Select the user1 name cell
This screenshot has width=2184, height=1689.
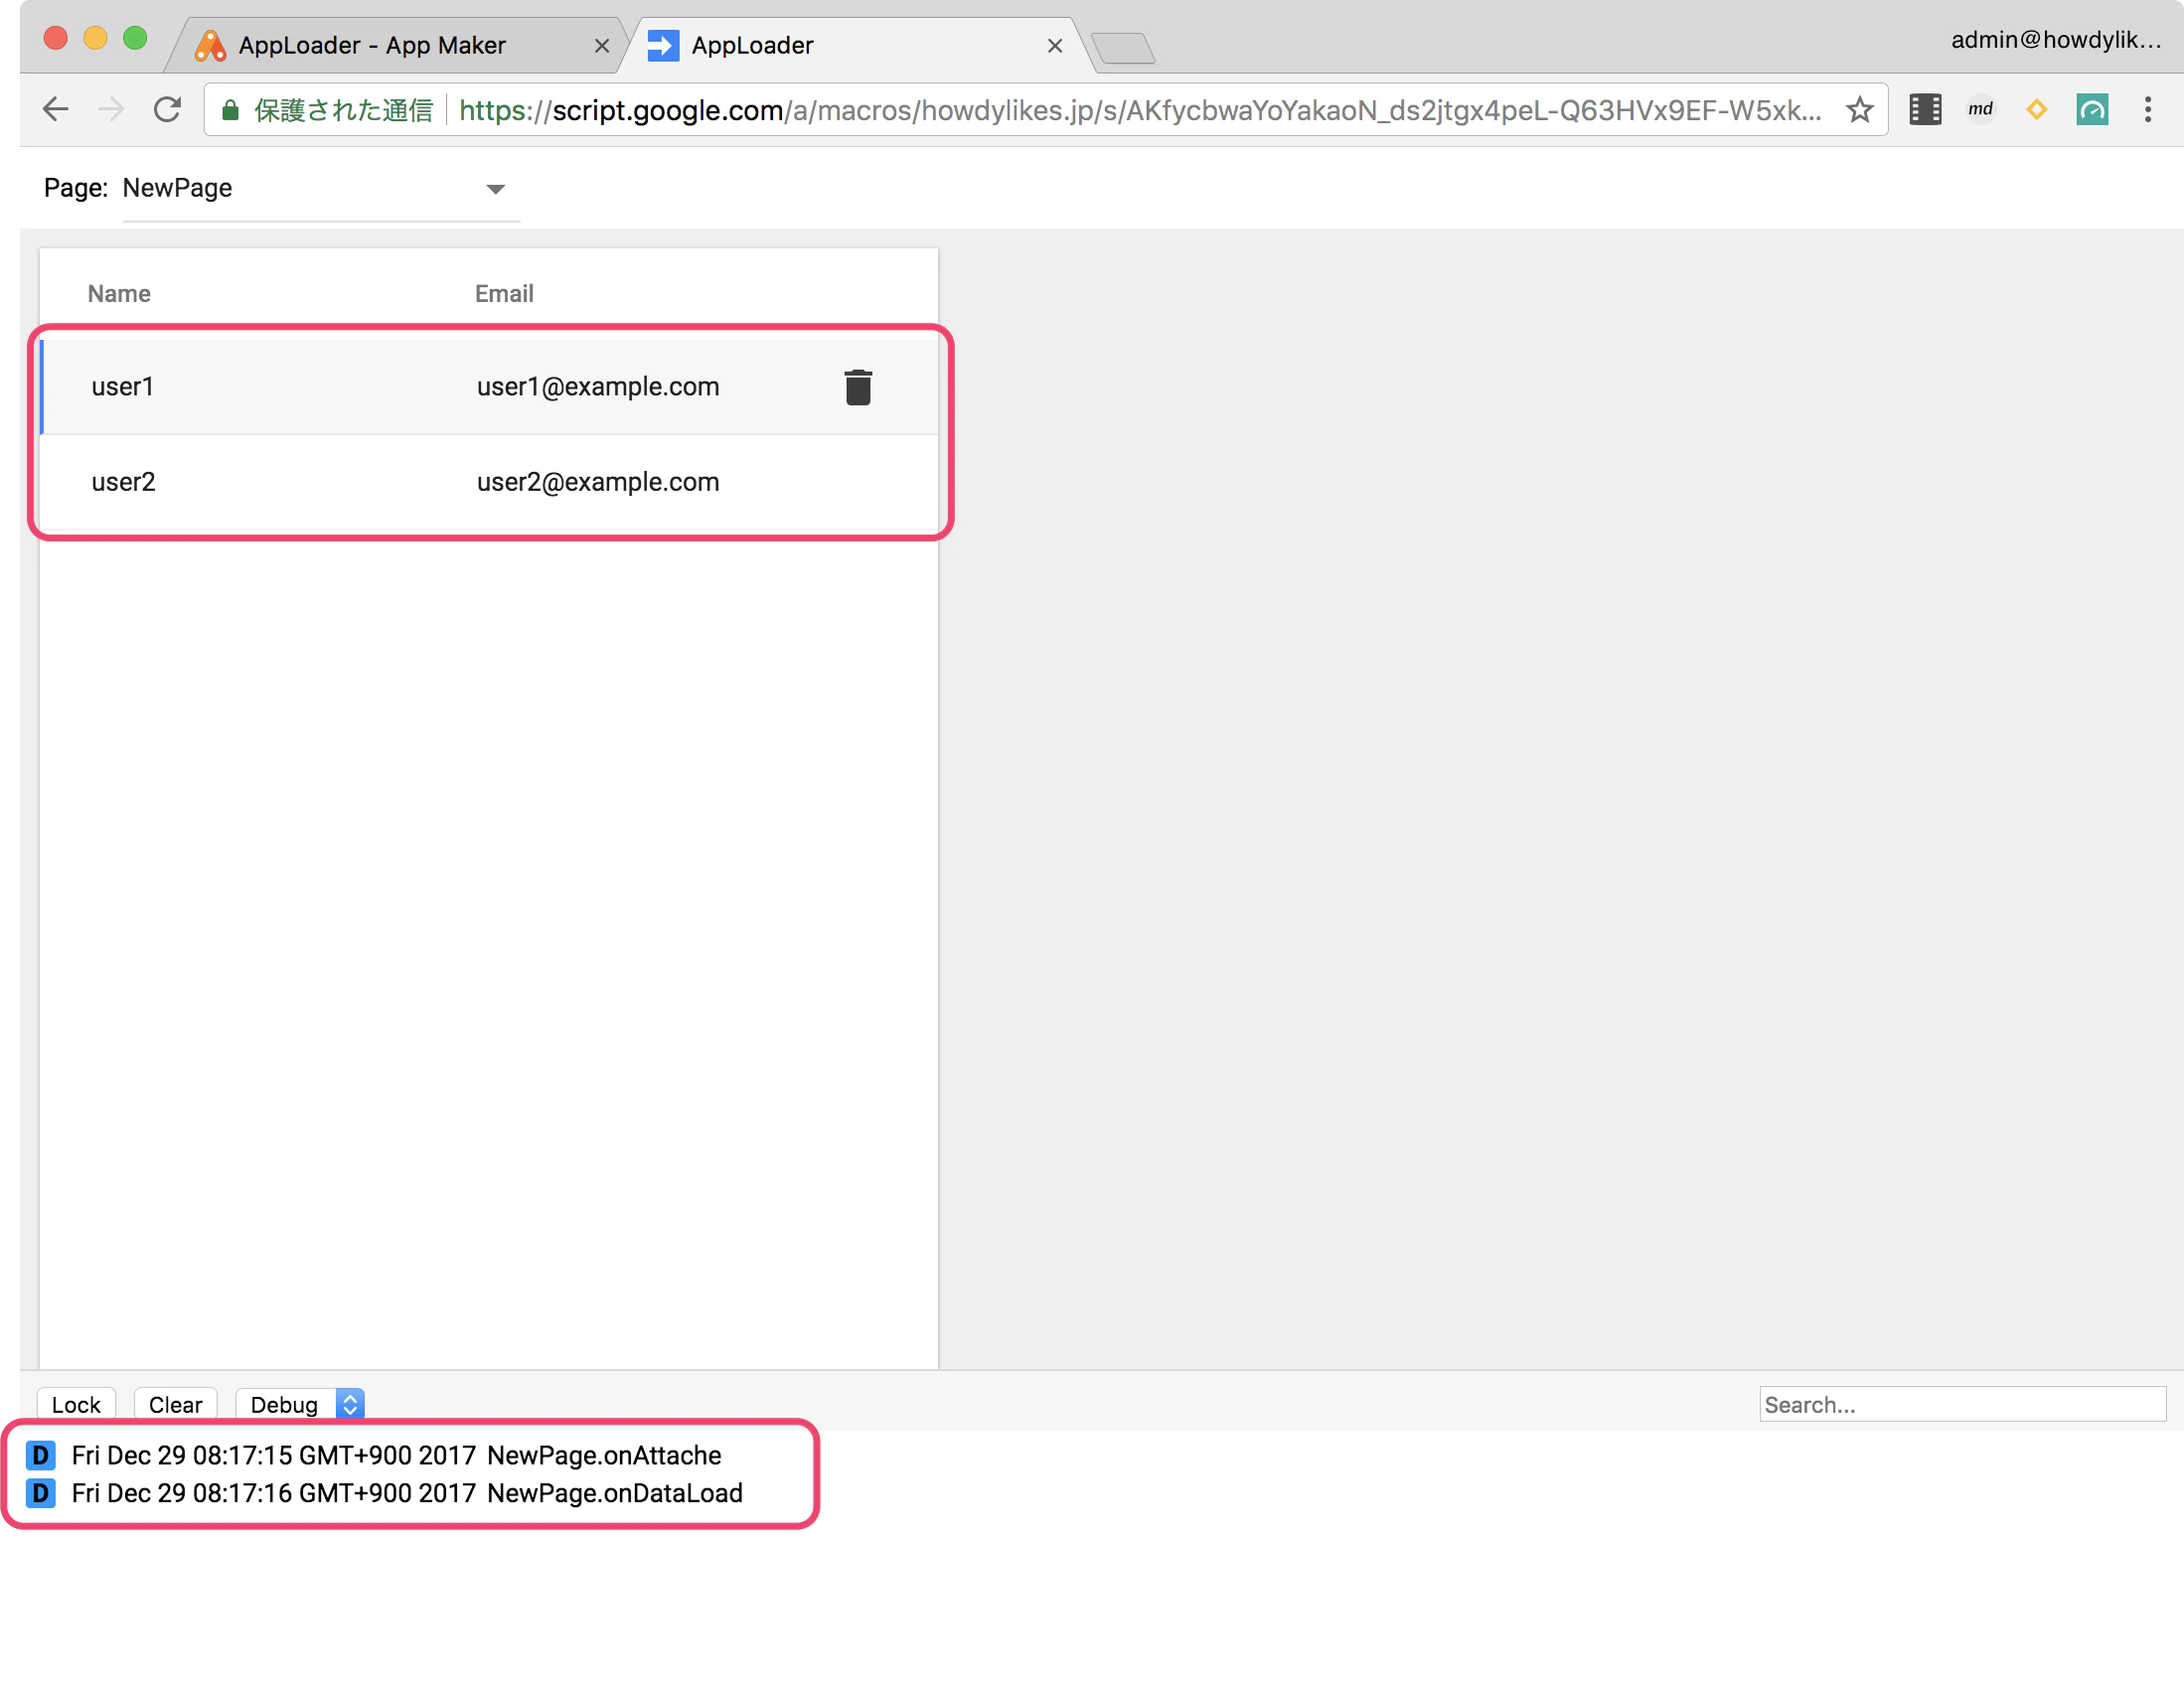click(x=123, y=387)
